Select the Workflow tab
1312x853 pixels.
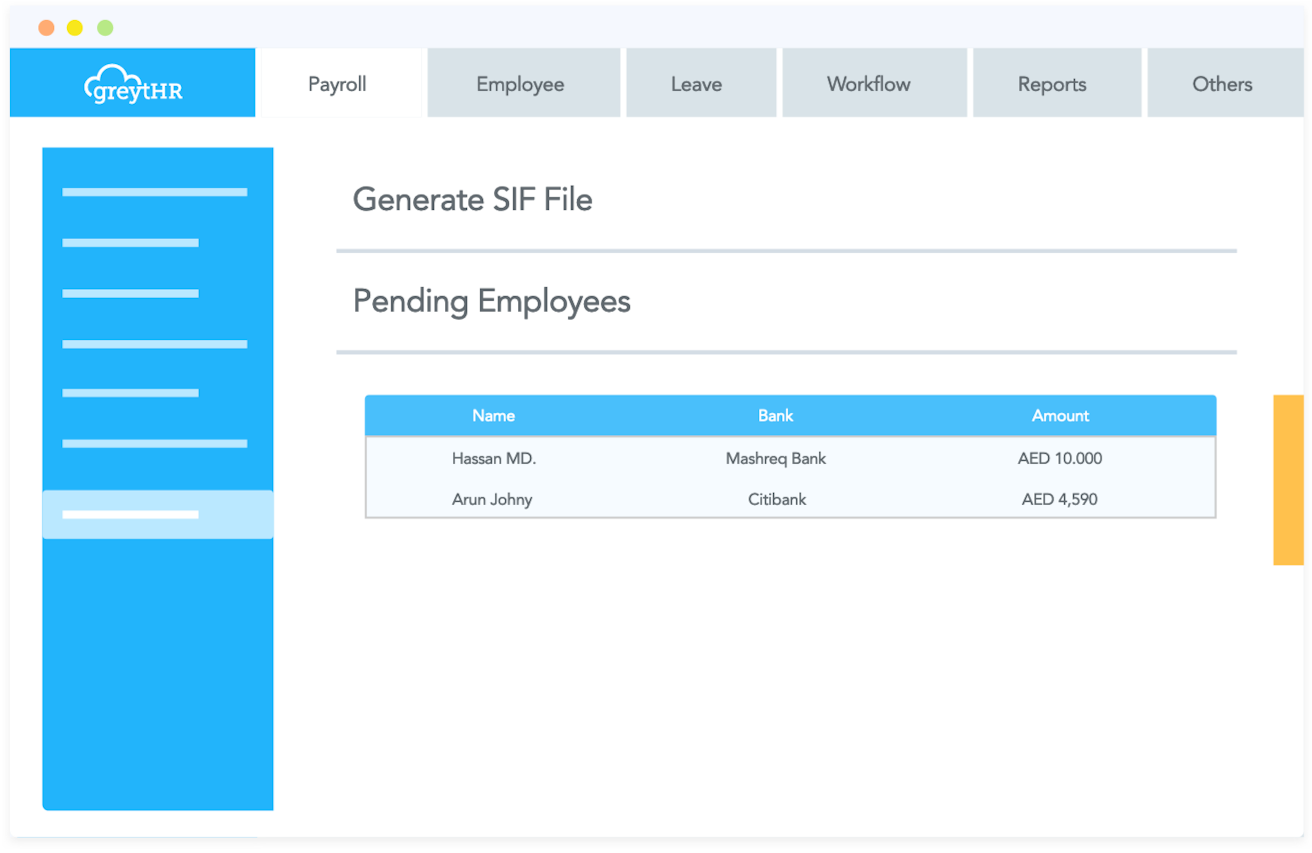(868, 84)
